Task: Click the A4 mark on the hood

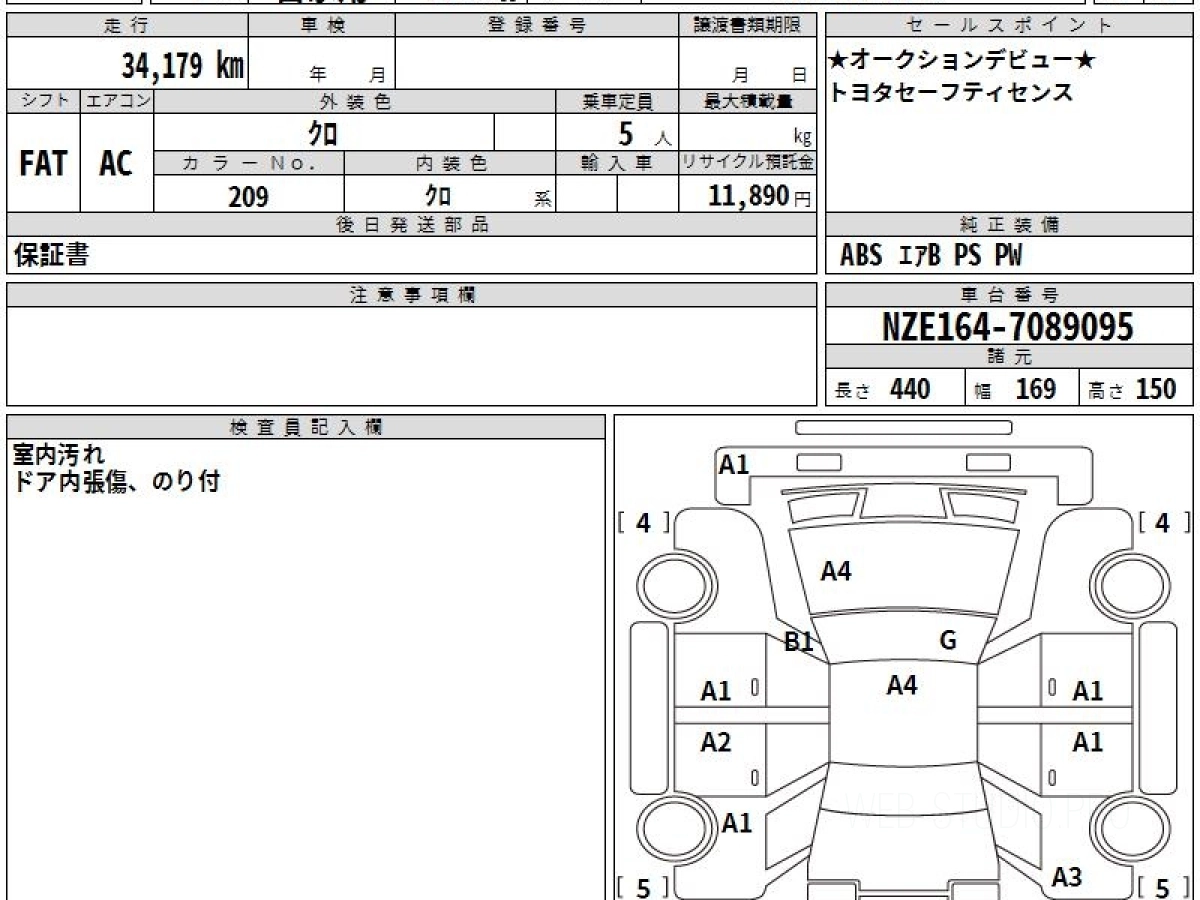Action: click(x=836, y=571)
